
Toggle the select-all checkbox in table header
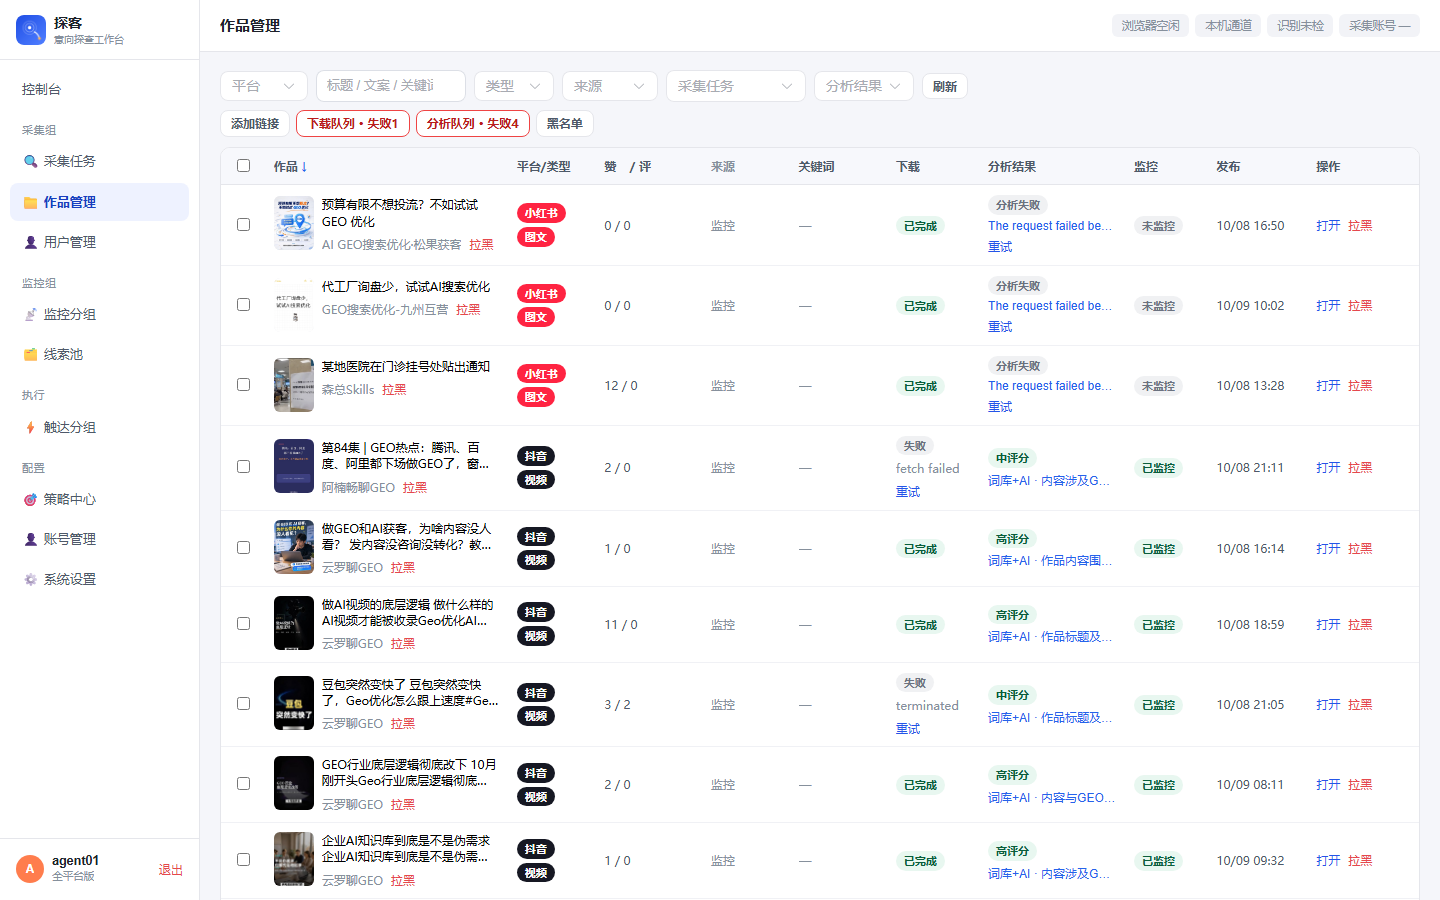243,166
